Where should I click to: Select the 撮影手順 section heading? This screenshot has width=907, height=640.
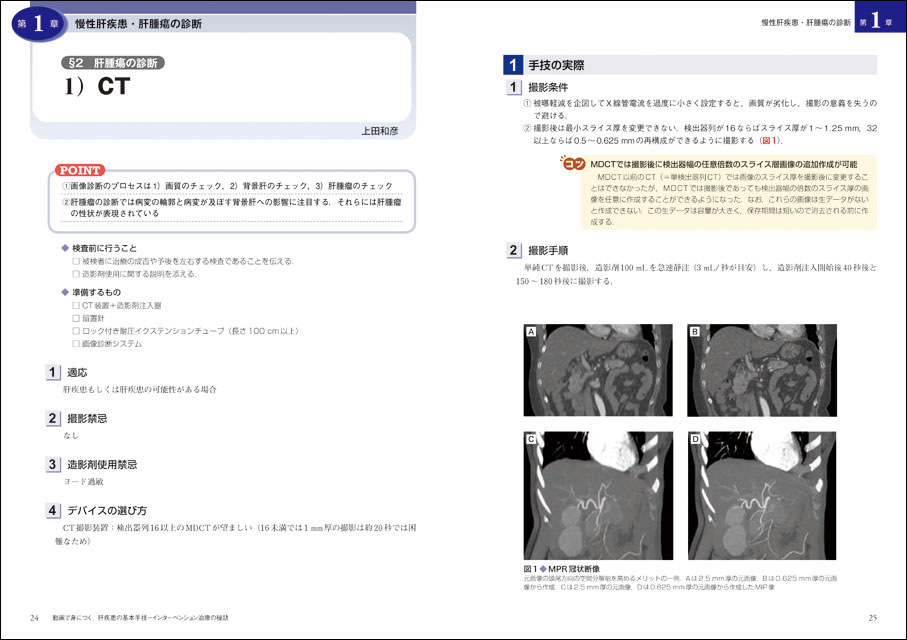coord(548,250)
